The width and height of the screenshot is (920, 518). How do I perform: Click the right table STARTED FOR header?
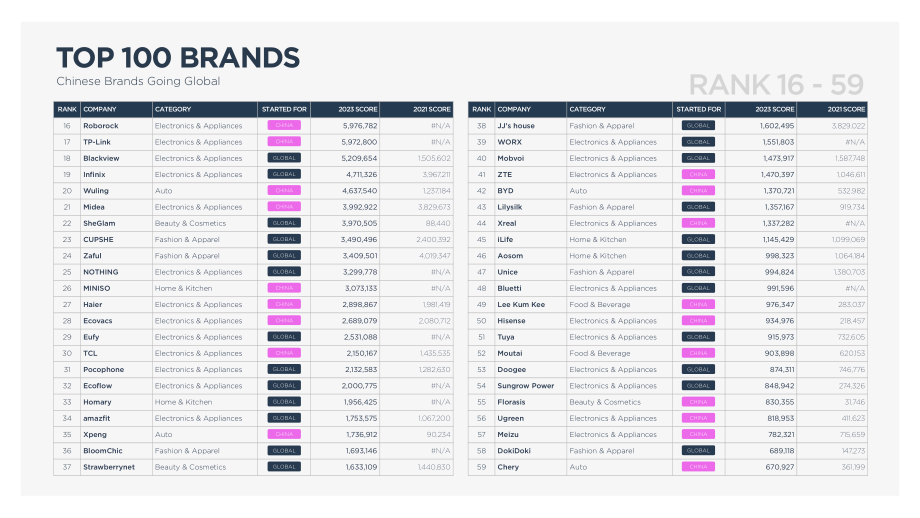pos(698,109)
